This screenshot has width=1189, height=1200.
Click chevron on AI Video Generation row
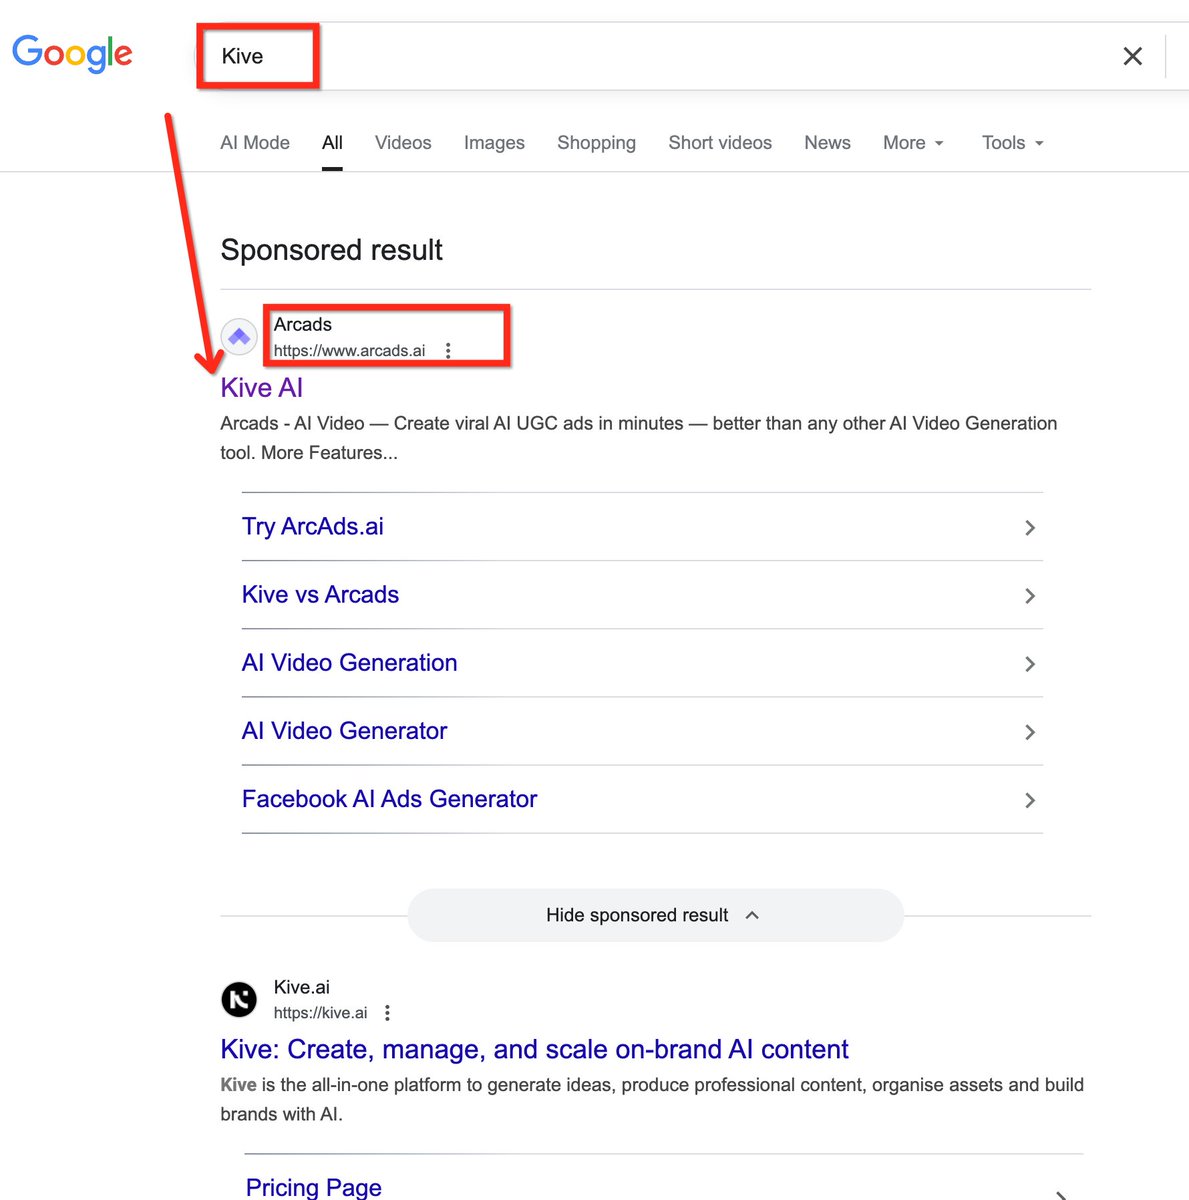[1030, 664]
